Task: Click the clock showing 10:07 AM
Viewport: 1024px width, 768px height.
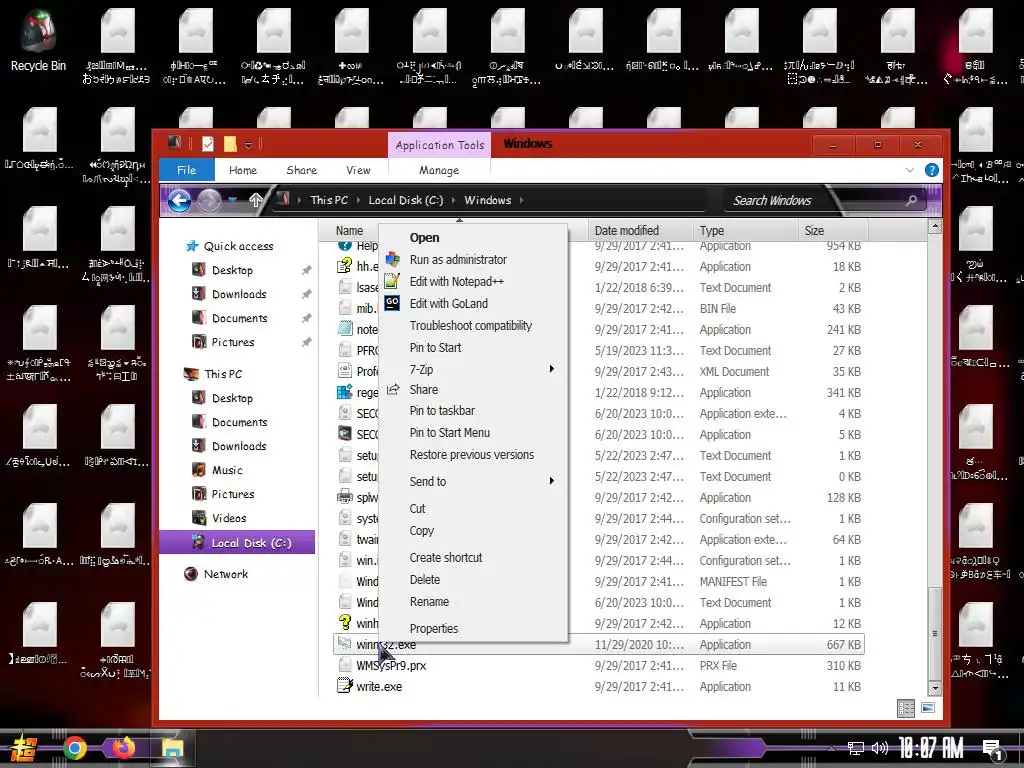Action: (x=931, y=748)
